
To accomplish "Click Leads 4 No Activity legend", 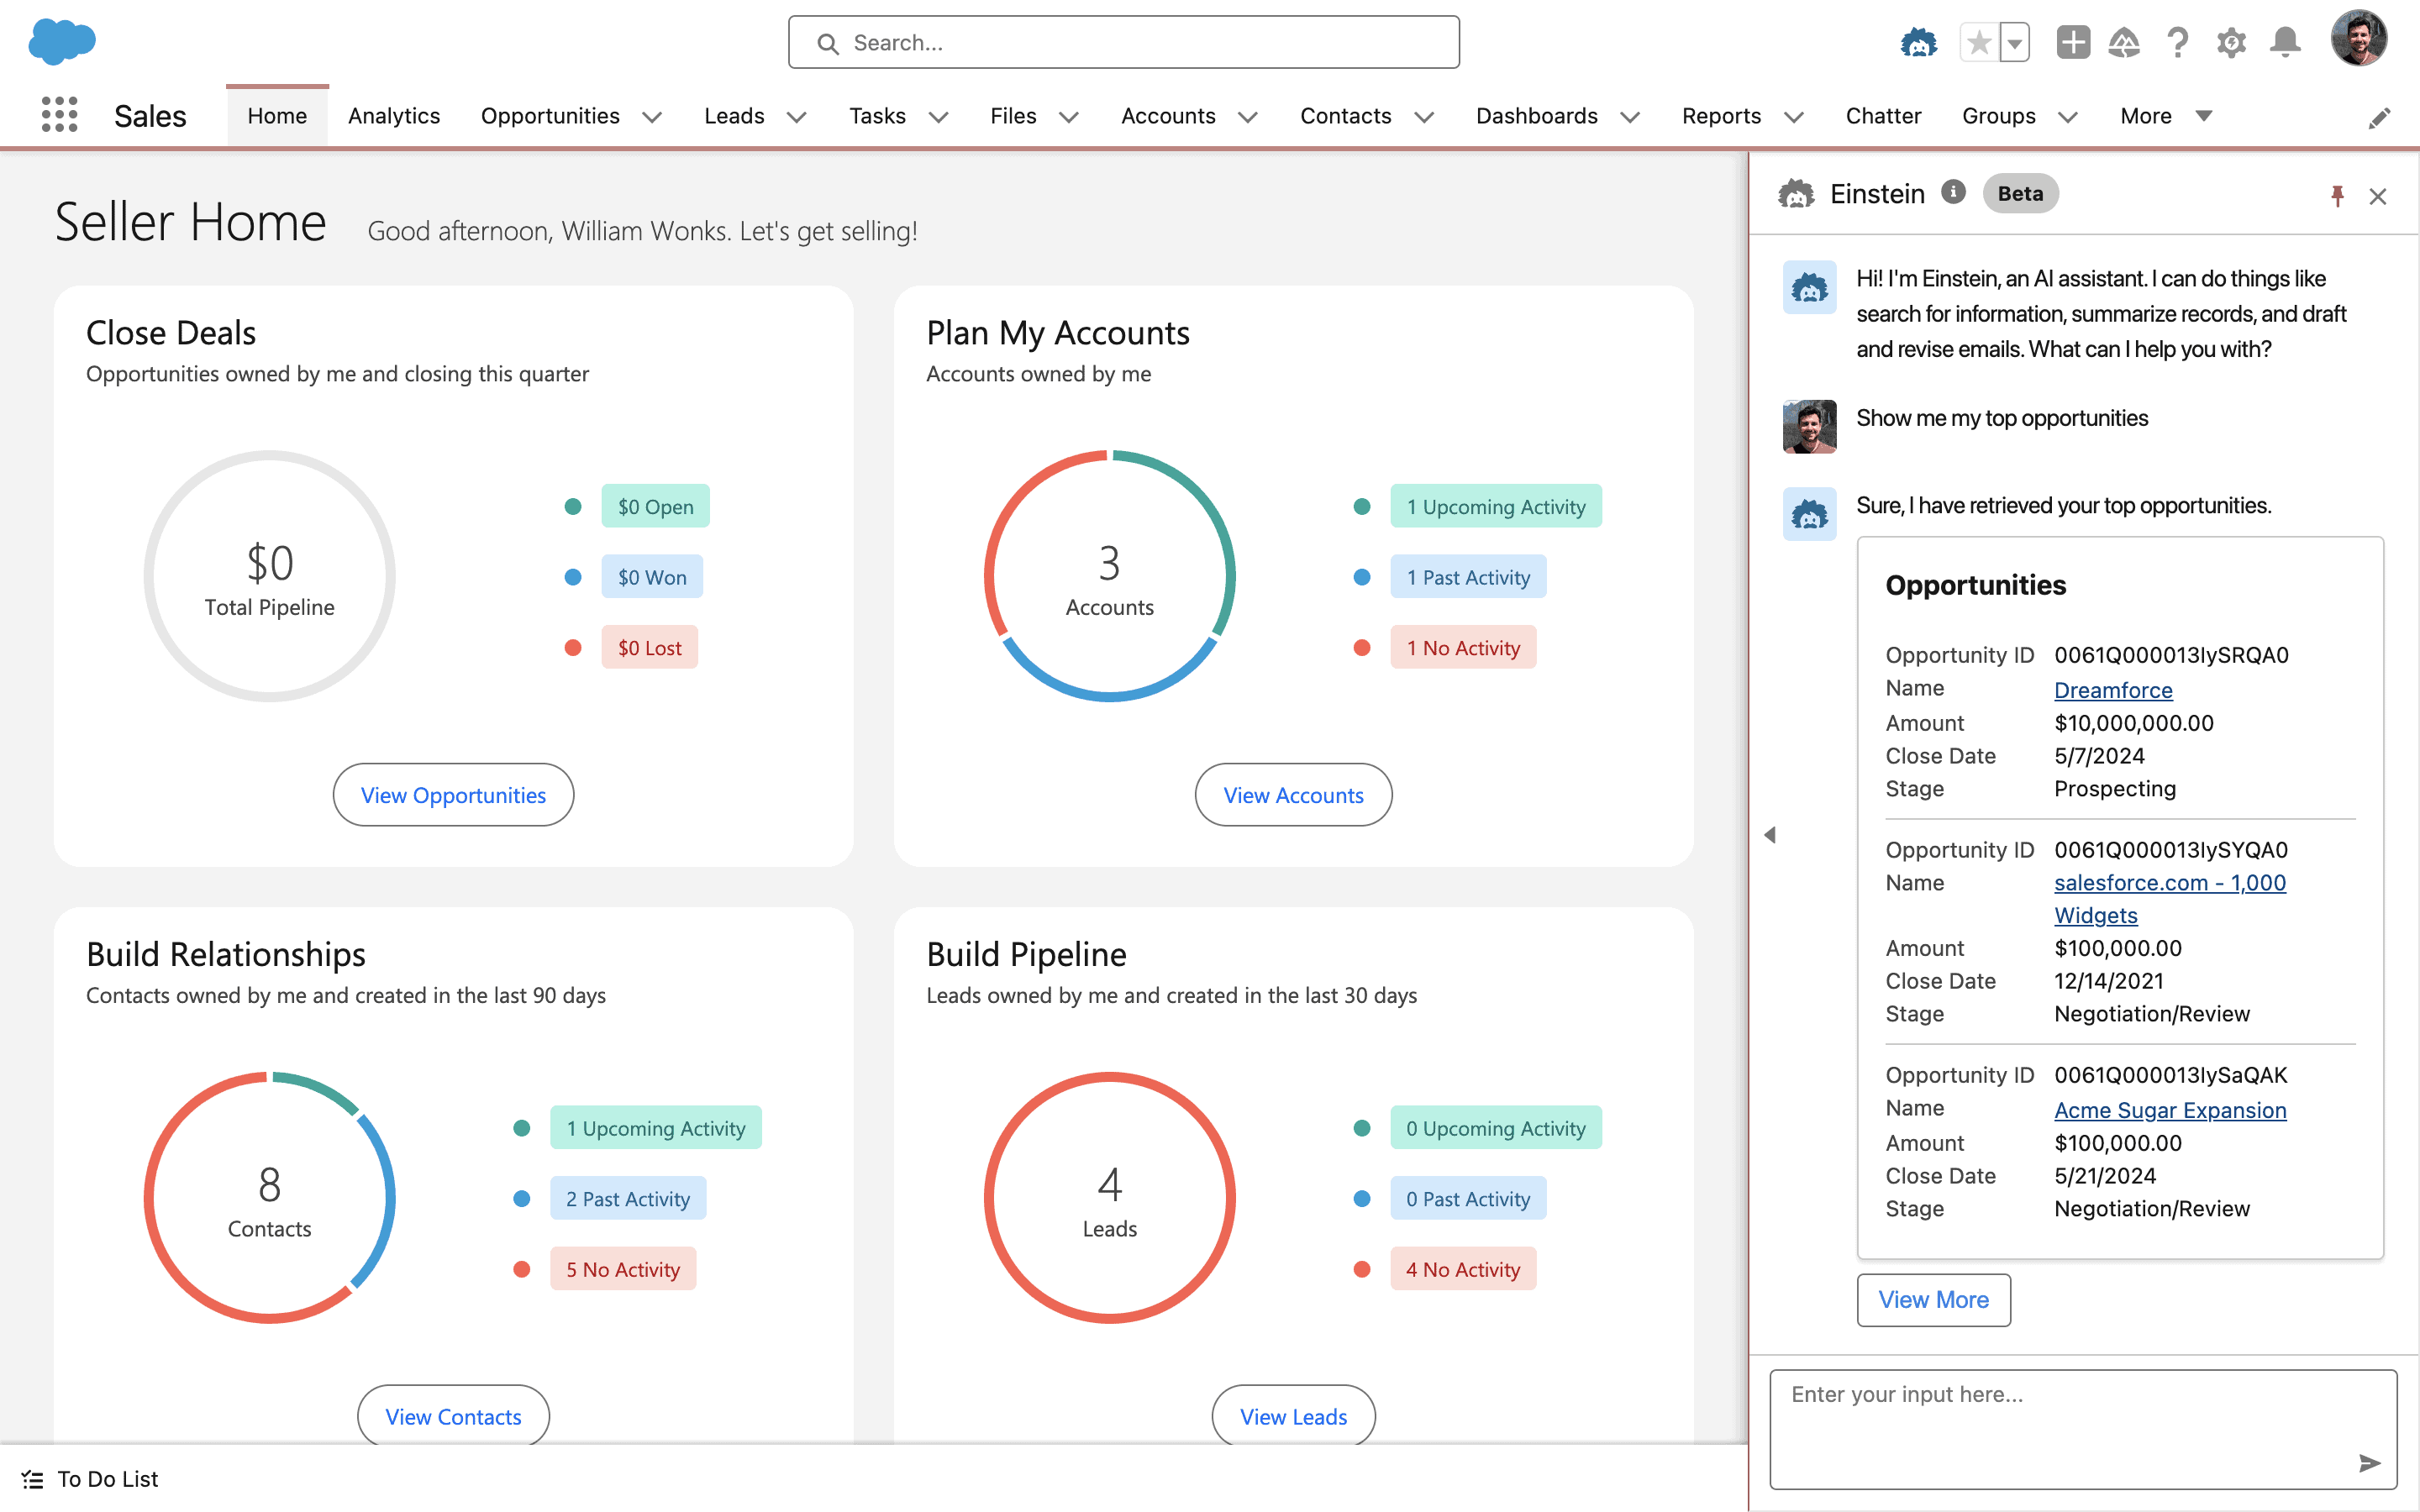I will 1463,1269.
